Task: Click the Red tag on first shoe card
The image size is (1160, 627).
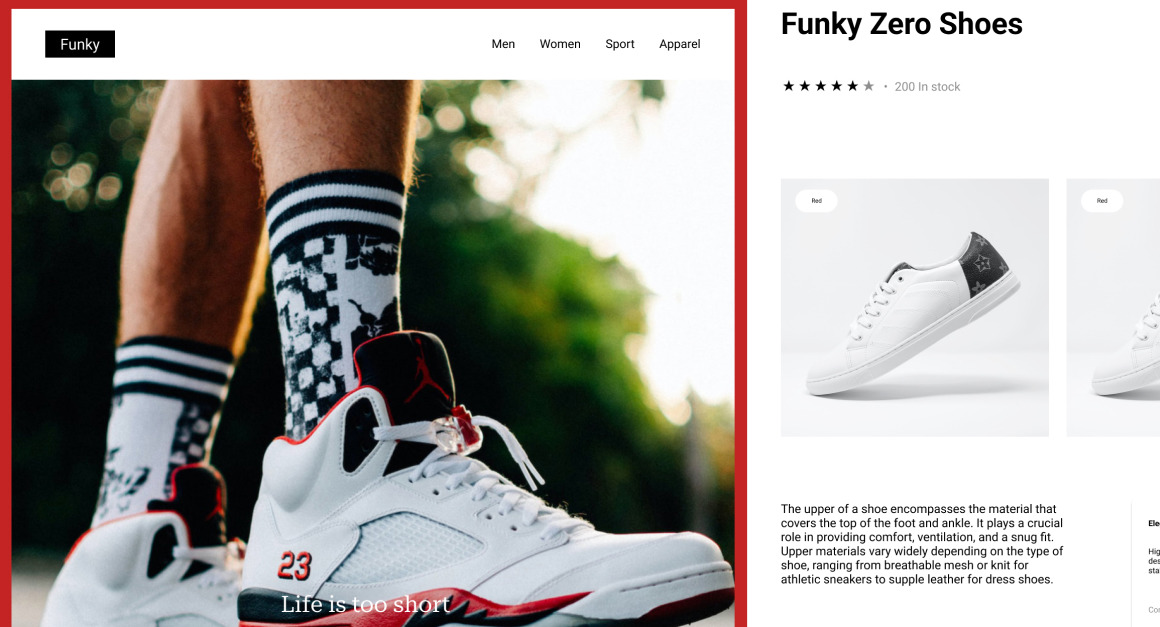Action: pyautogui.click(x=817, y=201)
